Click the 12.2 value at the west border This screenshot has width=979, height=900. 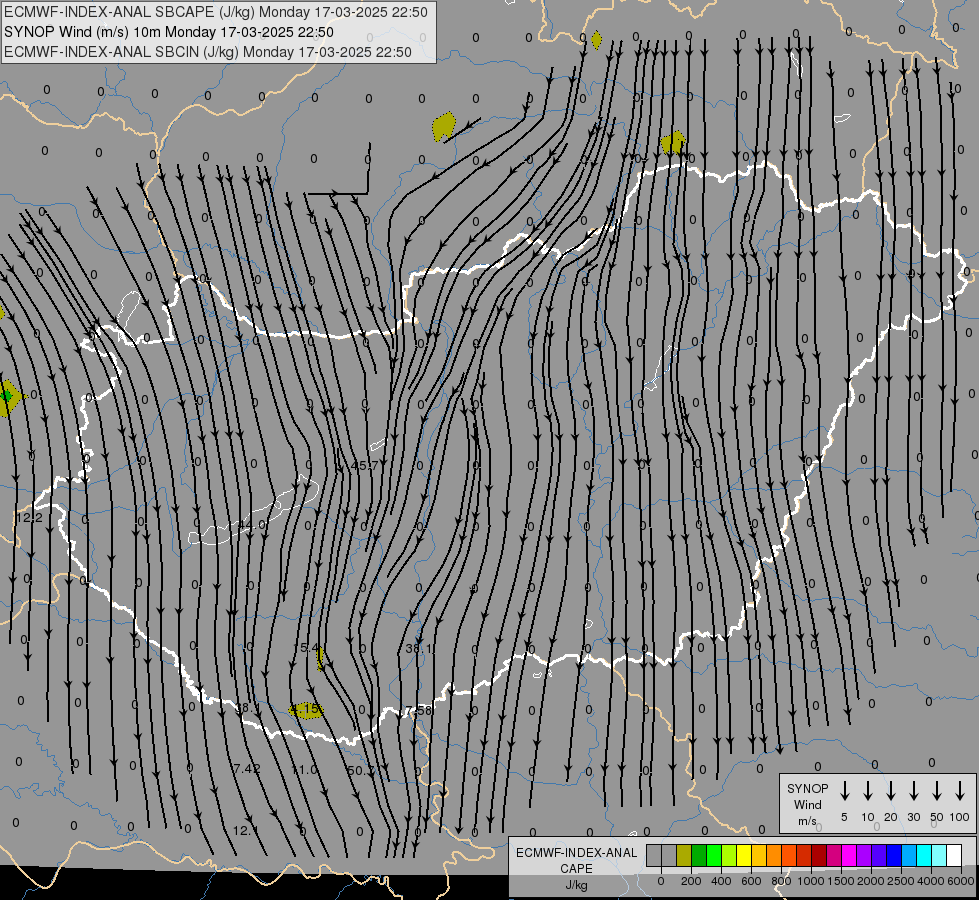tap(29, 518)
